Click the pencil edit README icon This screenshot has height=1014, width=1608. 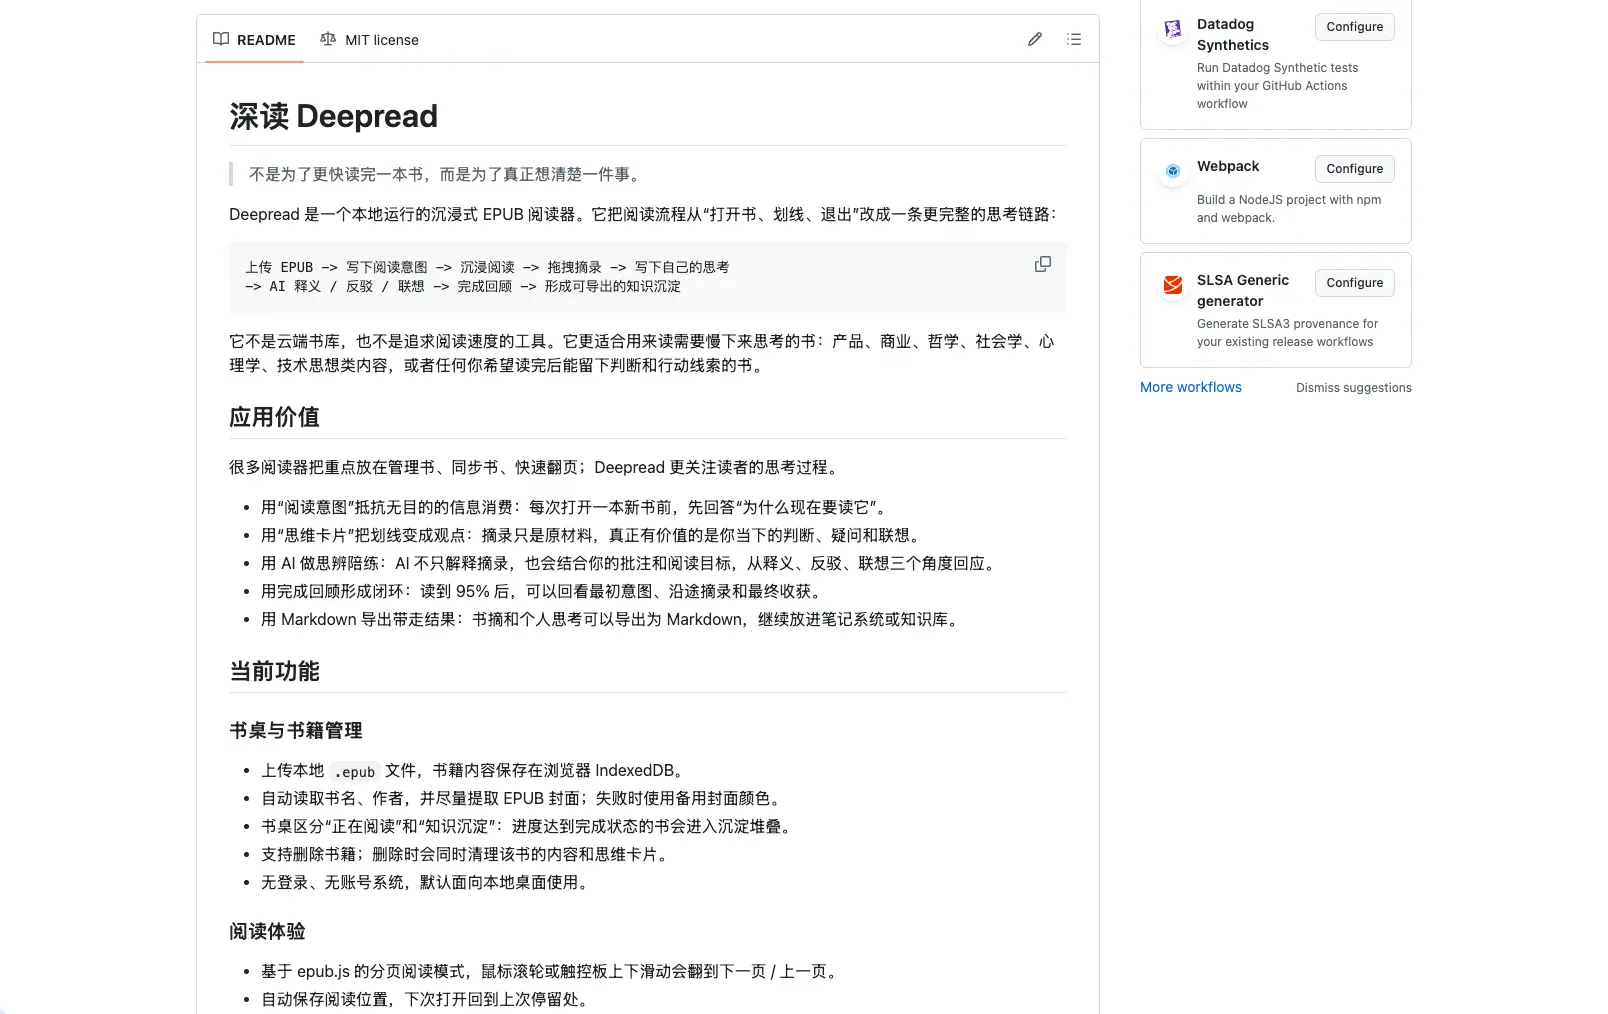pos(1035,39)
